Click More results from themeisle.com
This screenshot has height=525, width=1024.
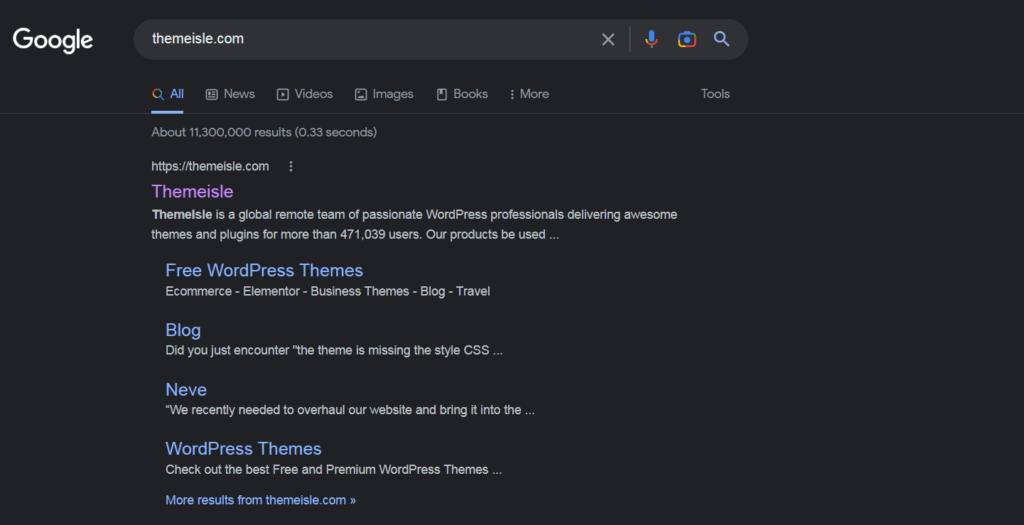click(261, 500)
